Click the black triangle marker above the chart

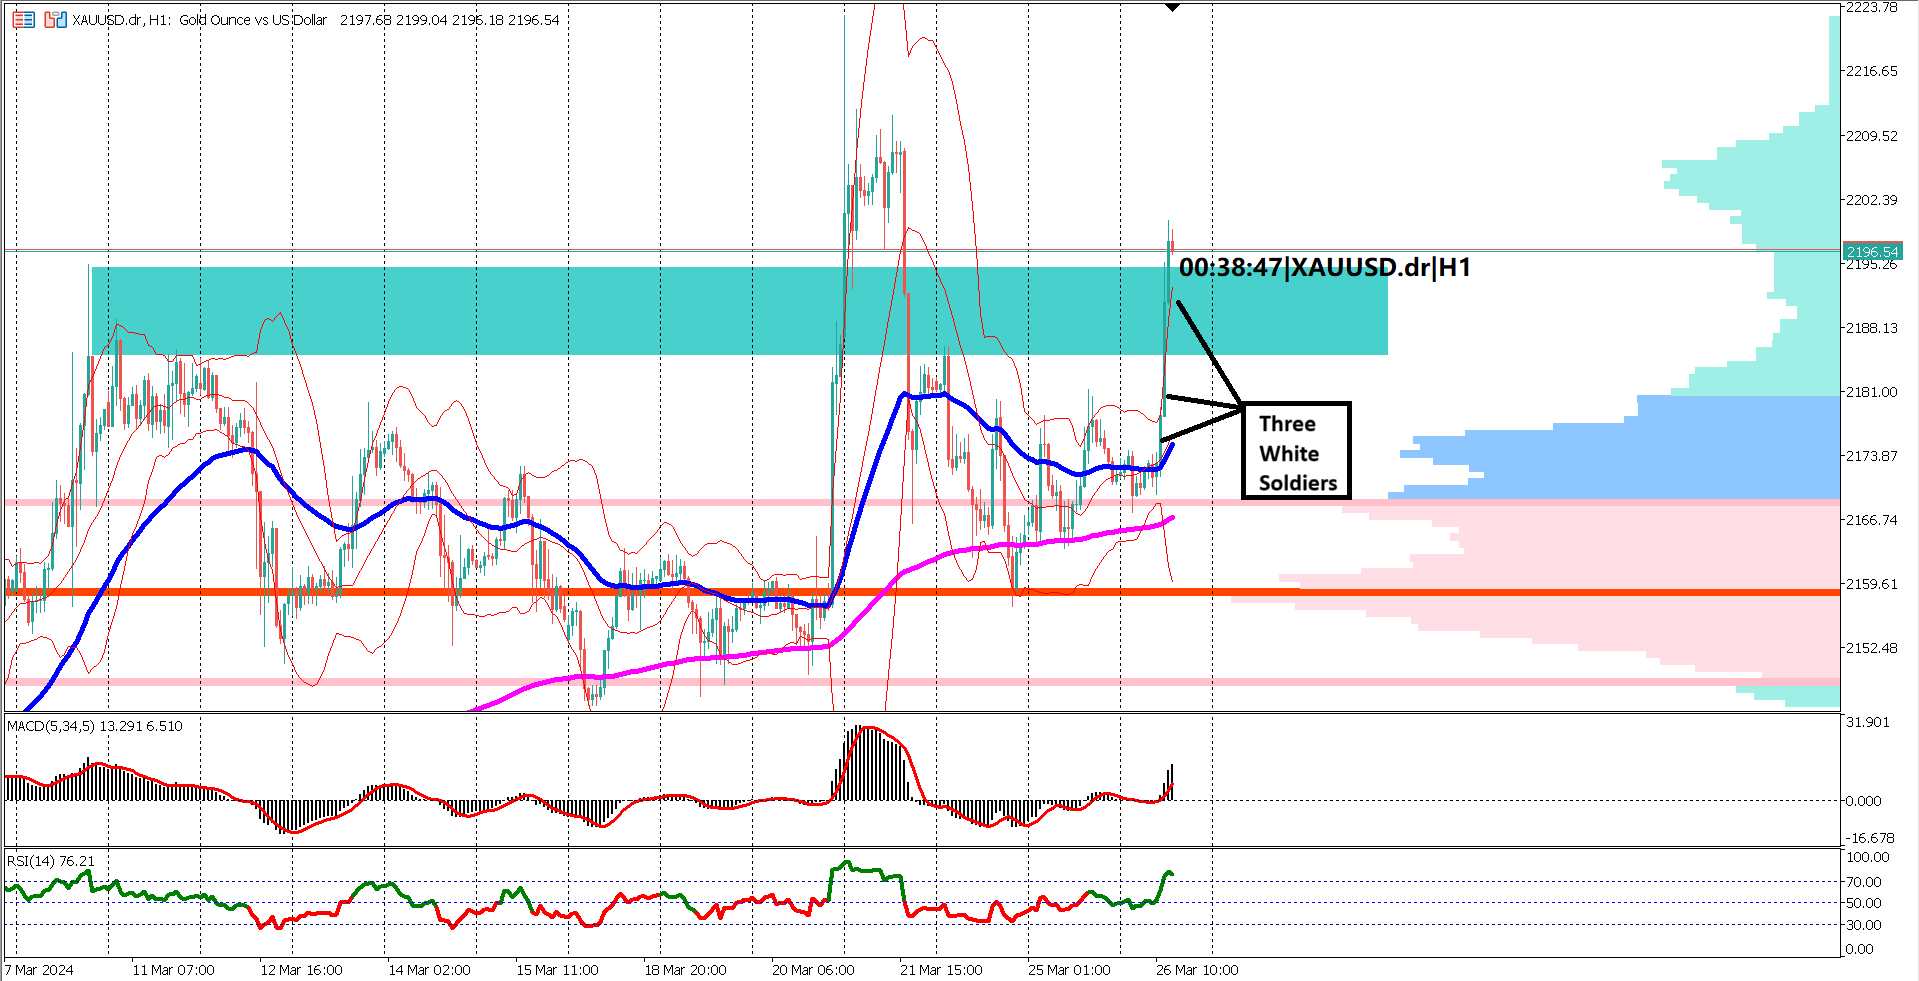point(1171,7)
